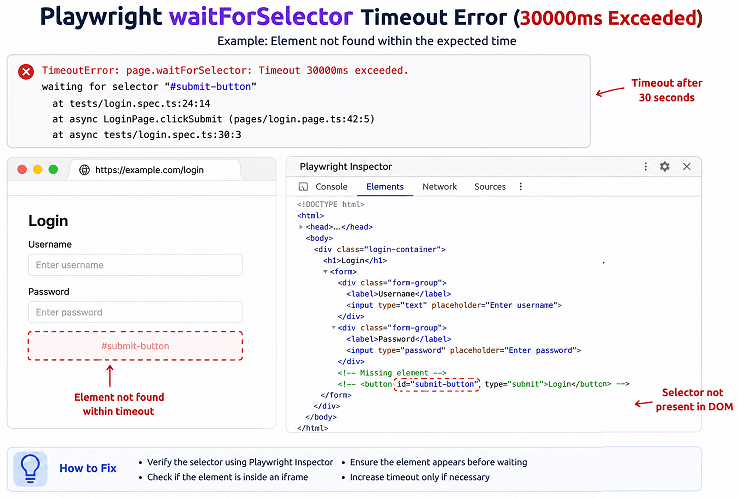Select the label Password element row
This screenshot has width=739, height=498.
tap(399, 339)
